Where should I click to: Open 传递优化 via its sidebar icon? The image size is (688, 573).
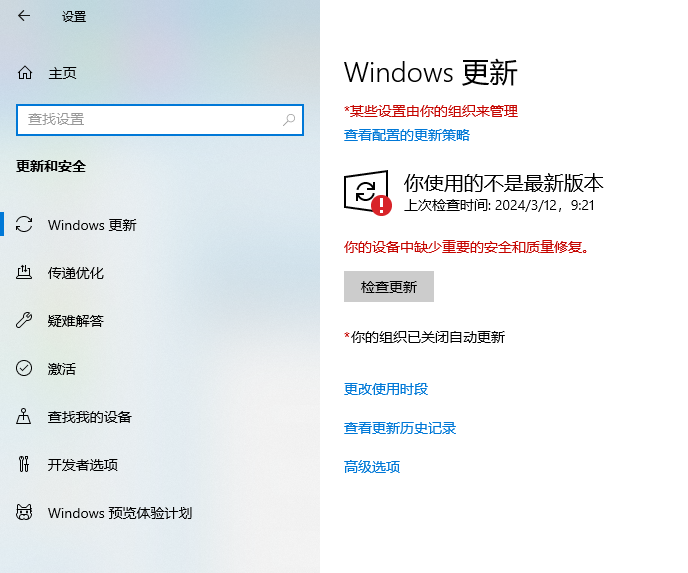25,273
